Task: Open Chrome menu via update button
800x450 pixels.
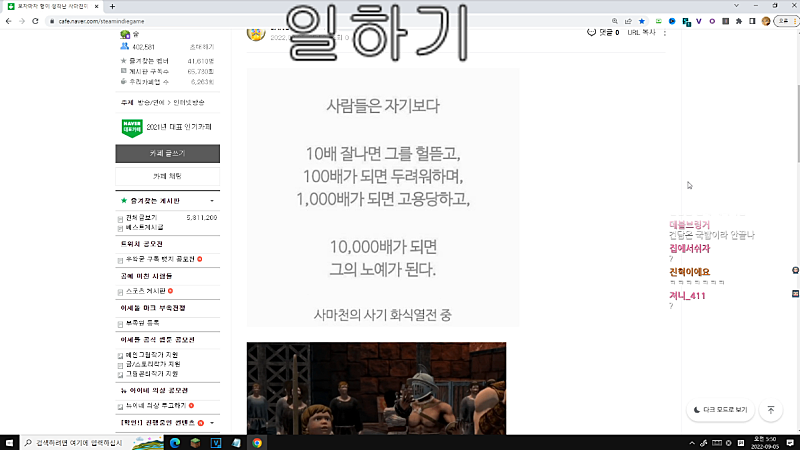Action: click(787, 21)
